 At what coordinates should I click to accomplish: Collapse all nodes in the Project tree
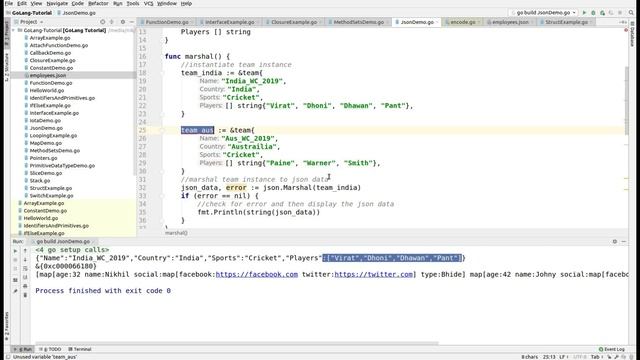click(x=111, y=22)
